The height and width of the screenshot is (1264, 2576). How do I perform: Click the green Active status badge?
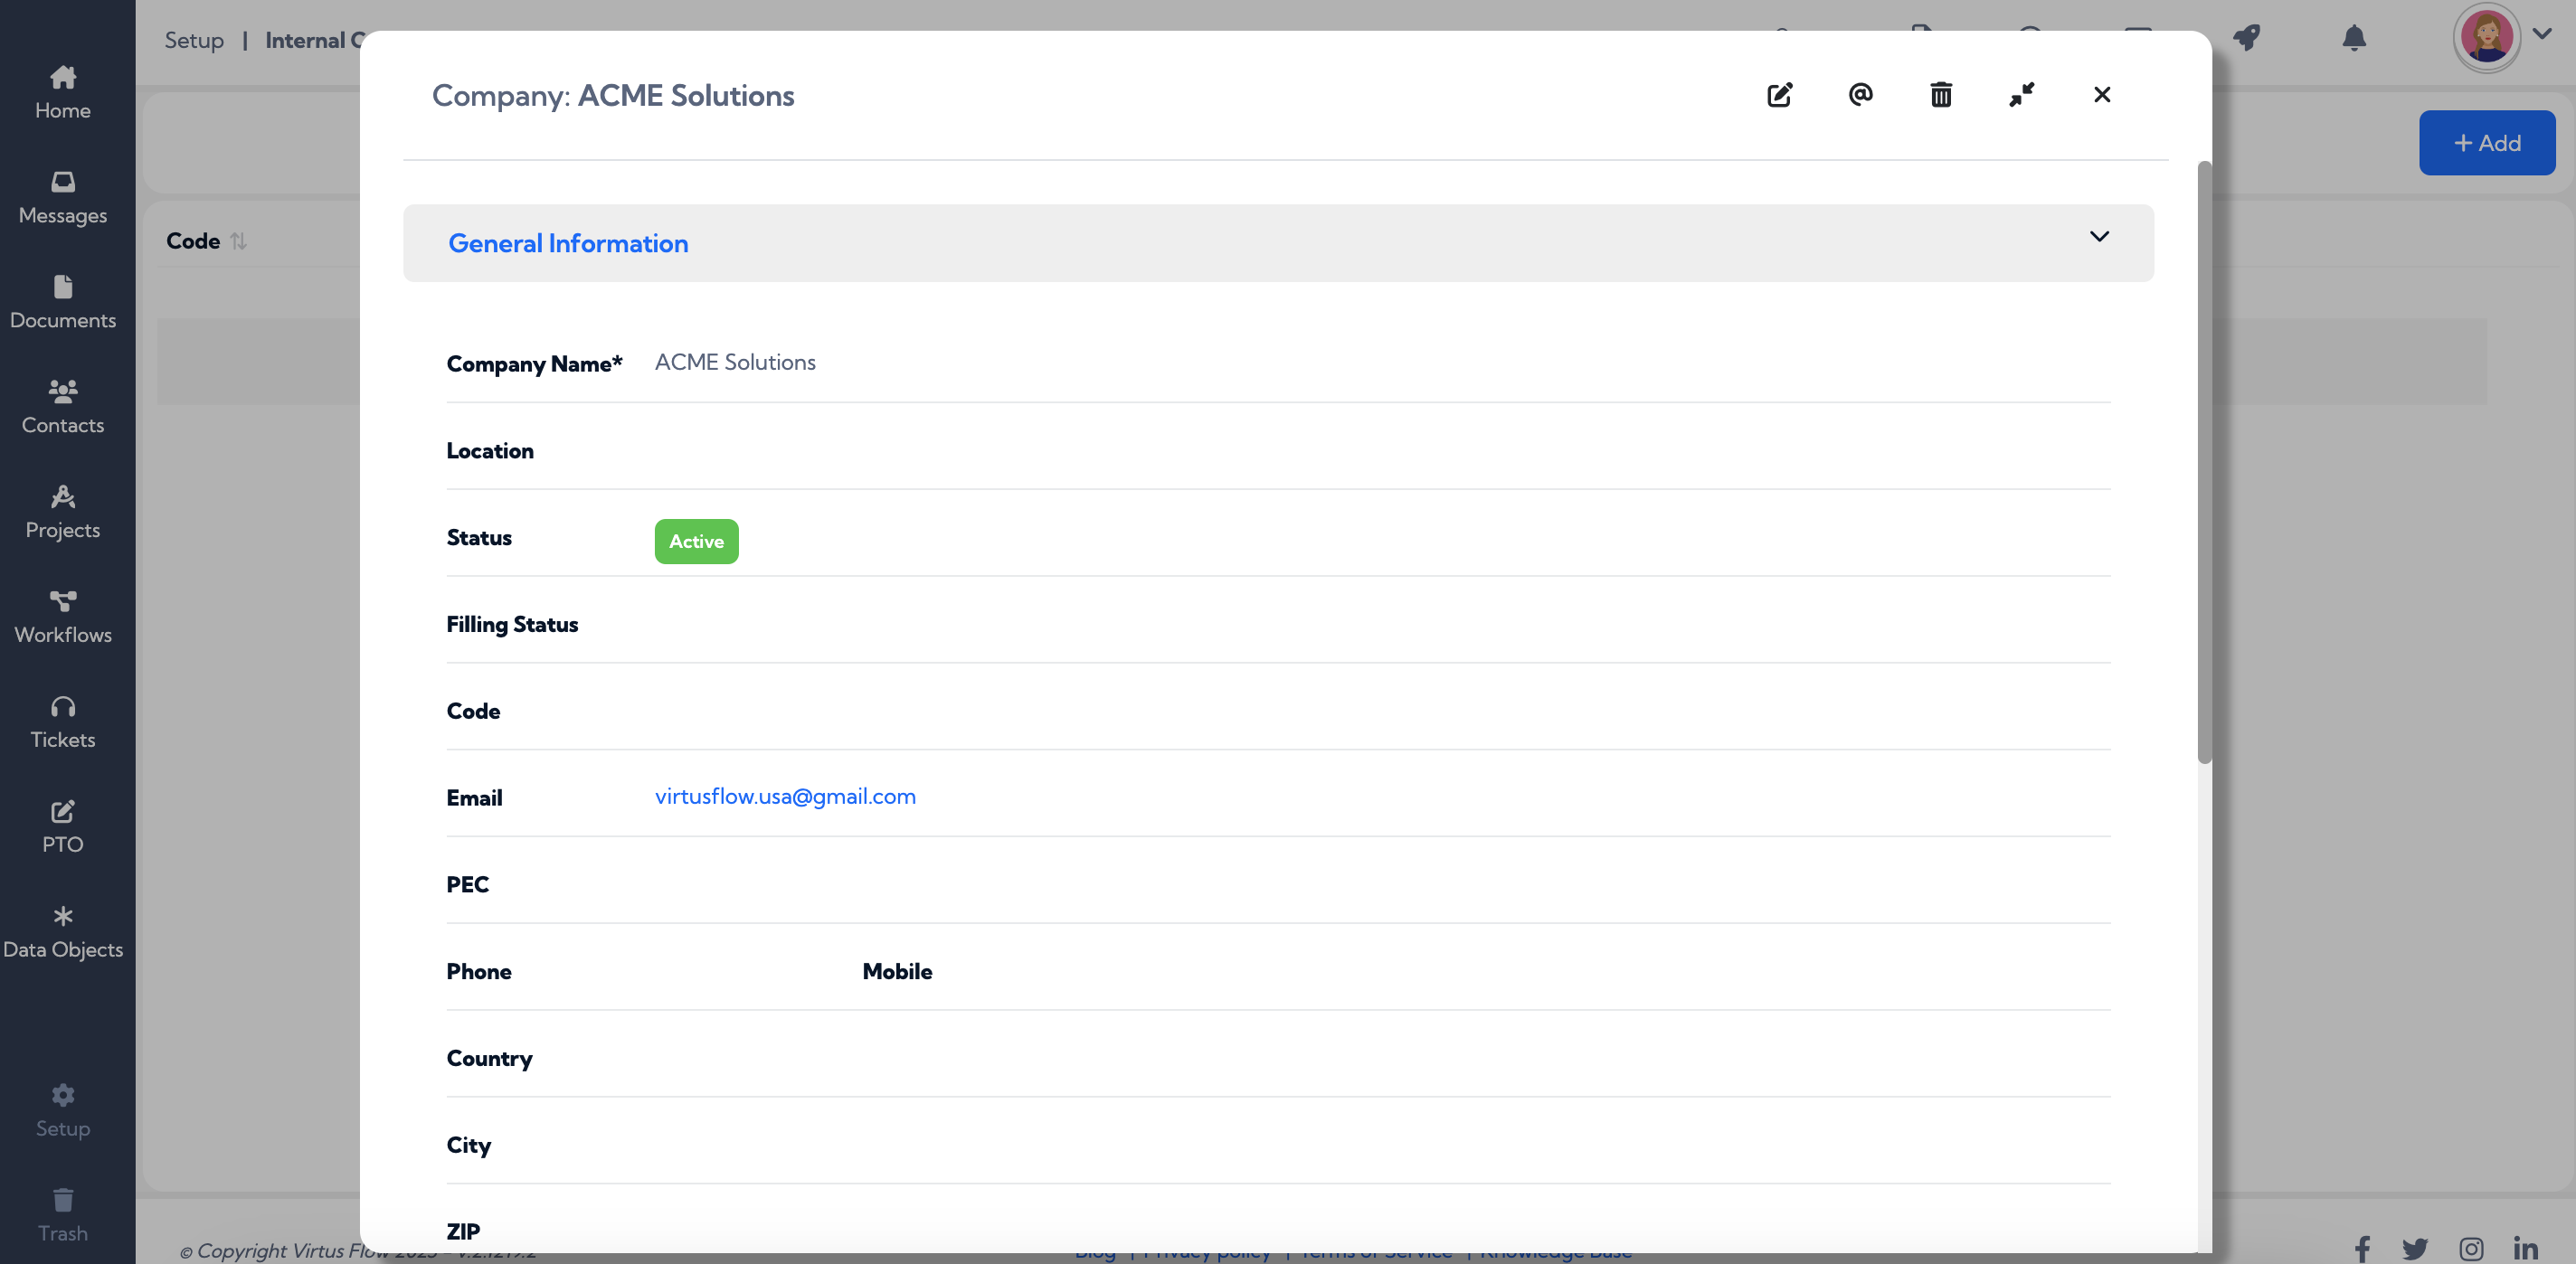[x=697, y=541]
